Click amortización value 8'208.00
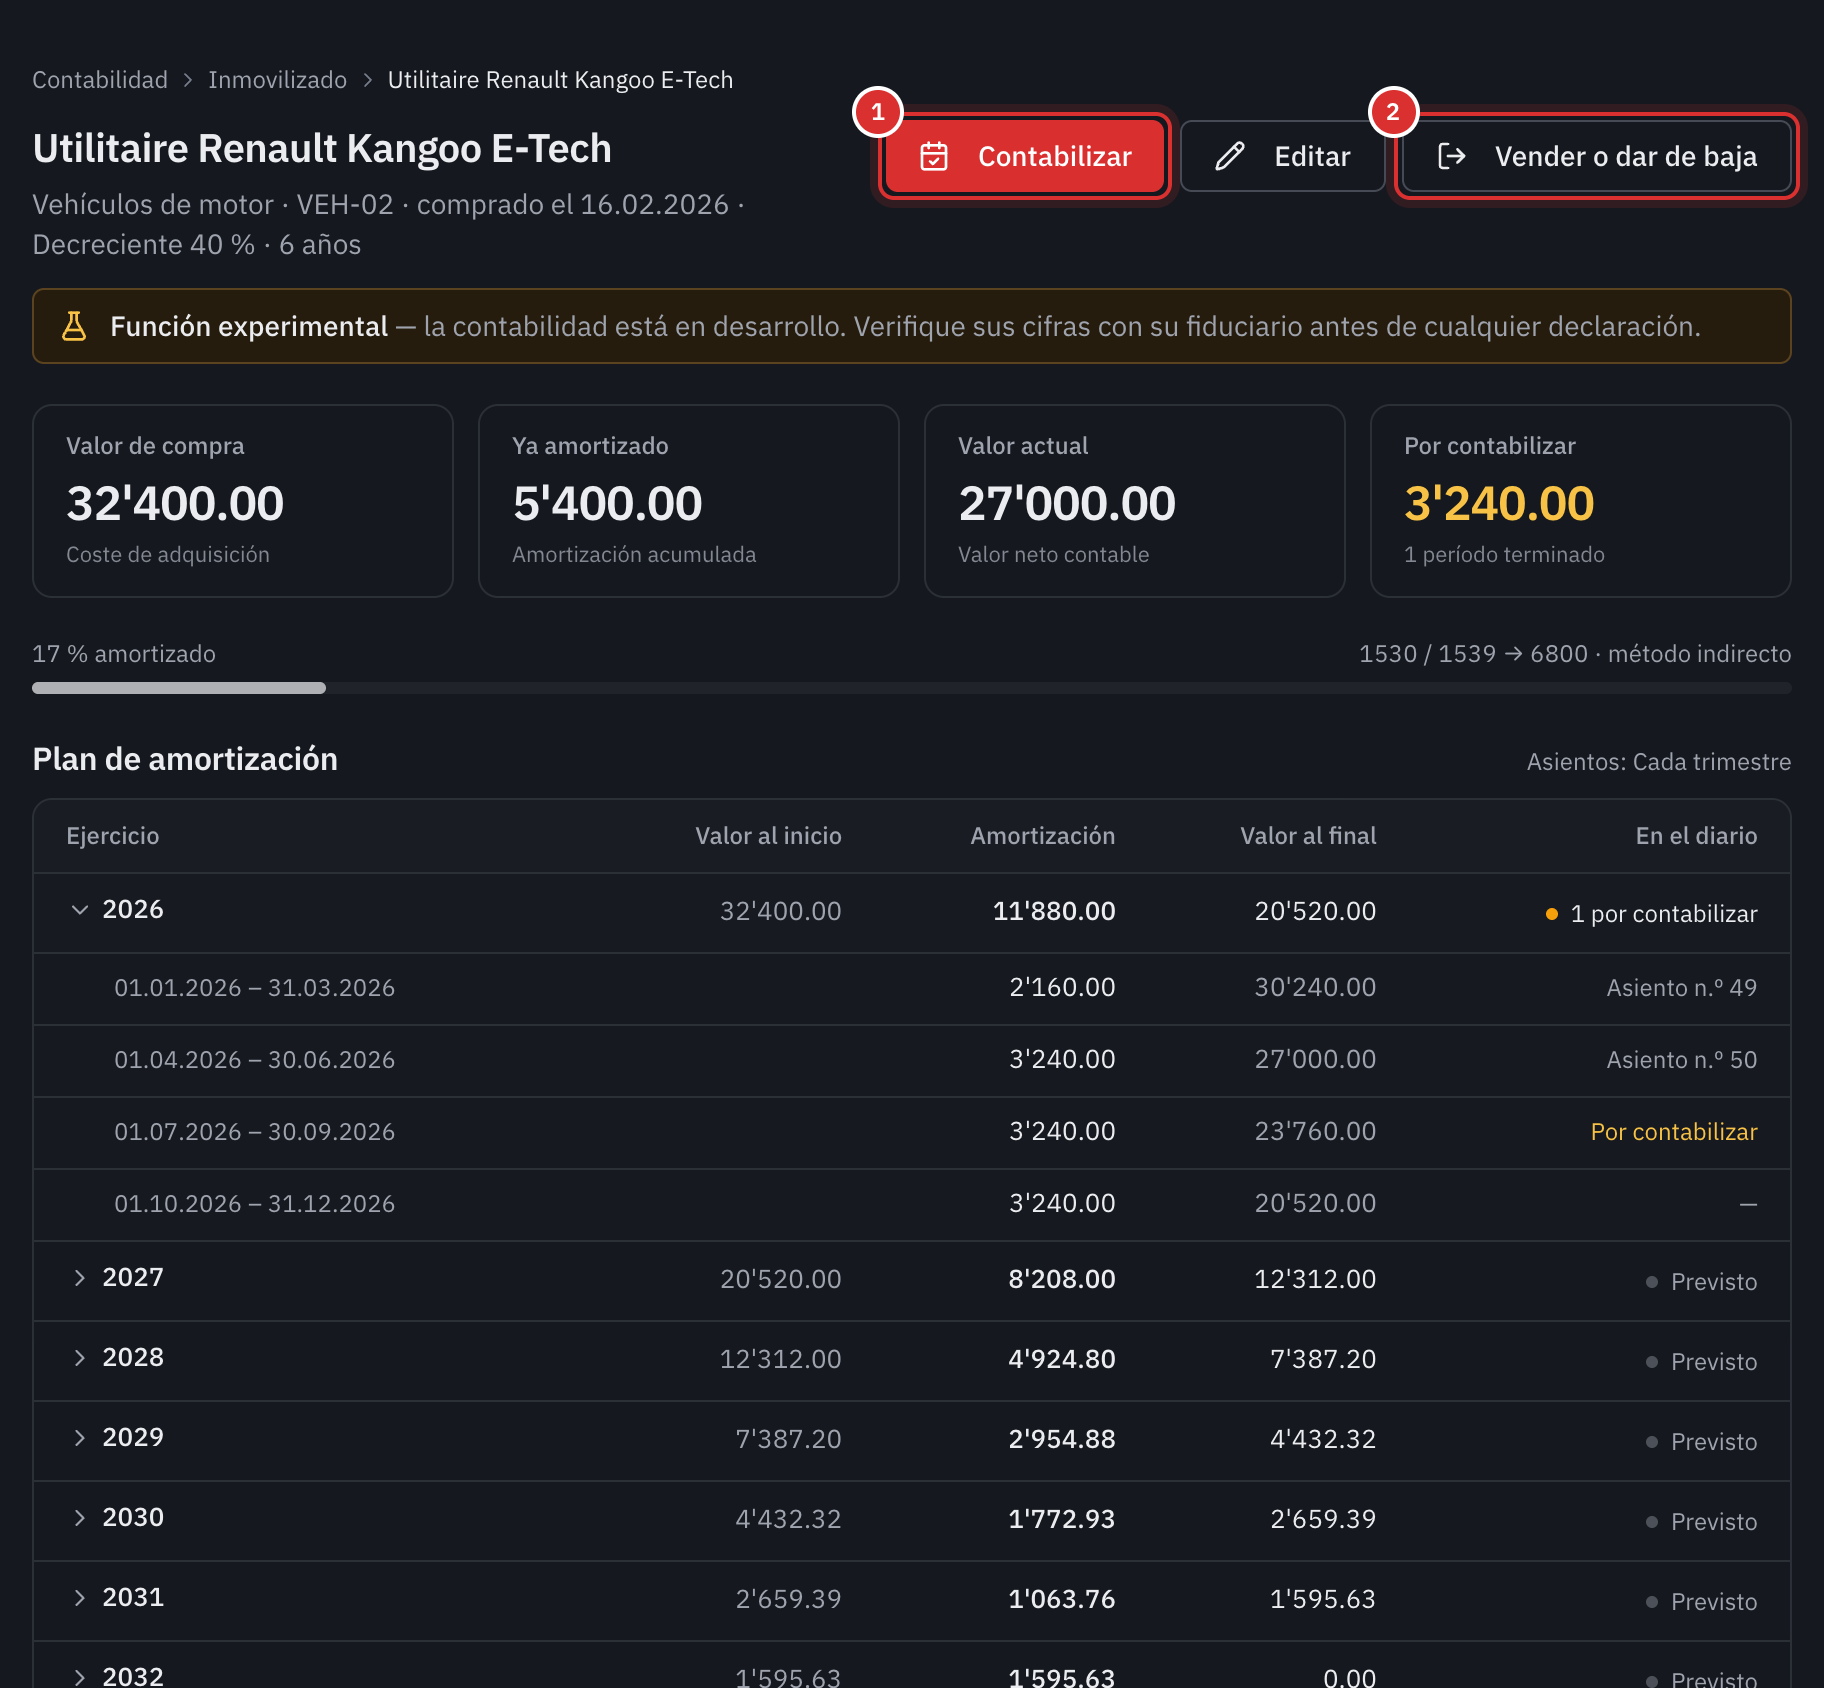The height and width of the screenshot is (1688, 1824). 1061,1279
